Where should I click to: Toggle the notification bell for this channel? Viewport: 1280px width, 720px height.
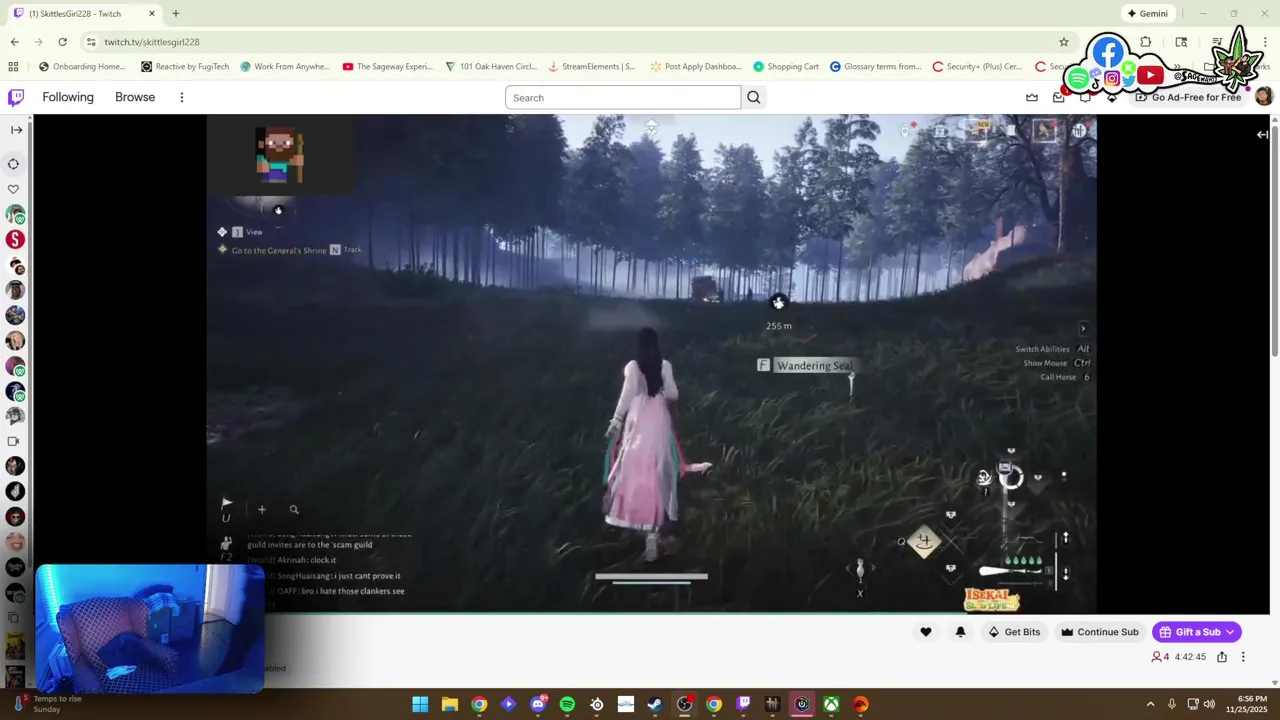tap(960, 632)
